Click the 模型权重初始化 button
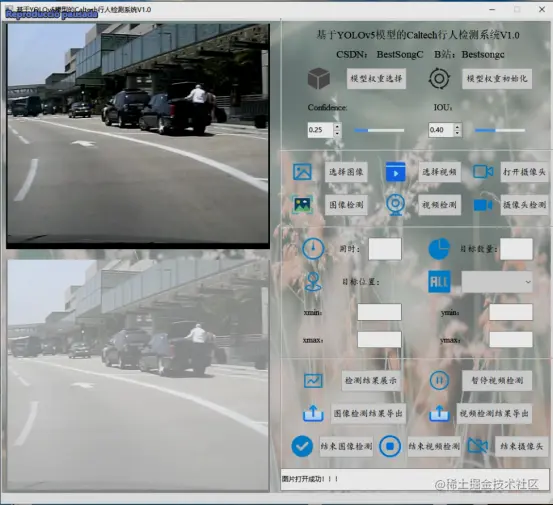Image resolution: width=553 pixels, height=505 pixels. click(x=497, y=79)
